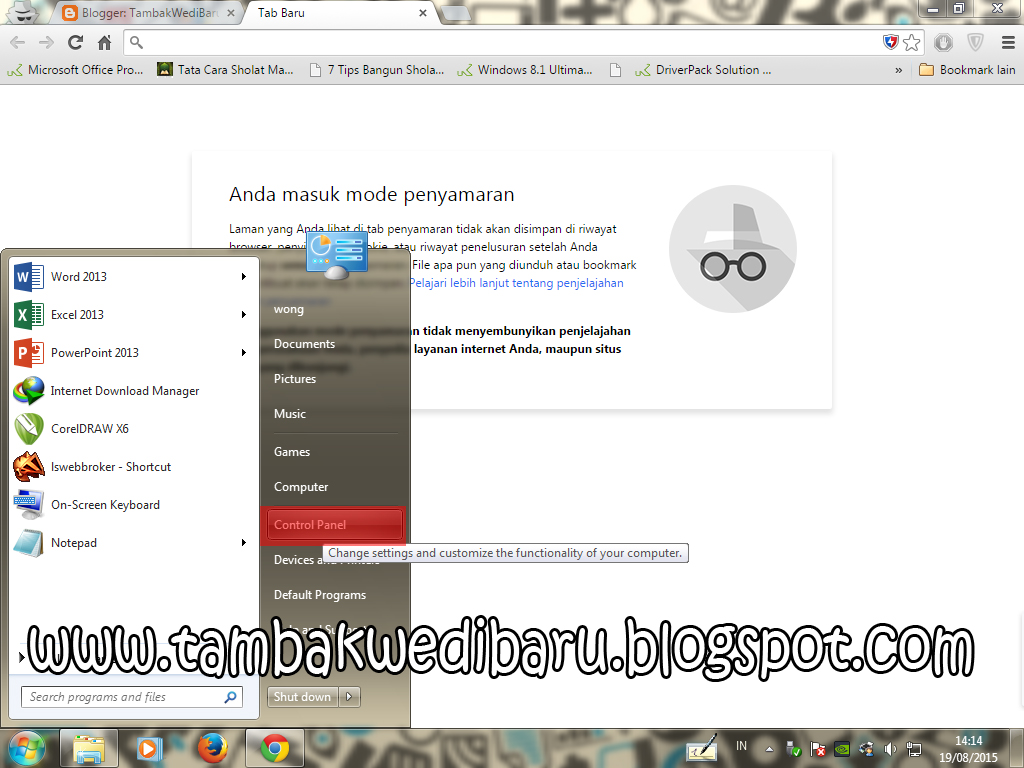The image size is (1024, 768).
Task: Click the network connection tray icon
Action: point(914,749)
